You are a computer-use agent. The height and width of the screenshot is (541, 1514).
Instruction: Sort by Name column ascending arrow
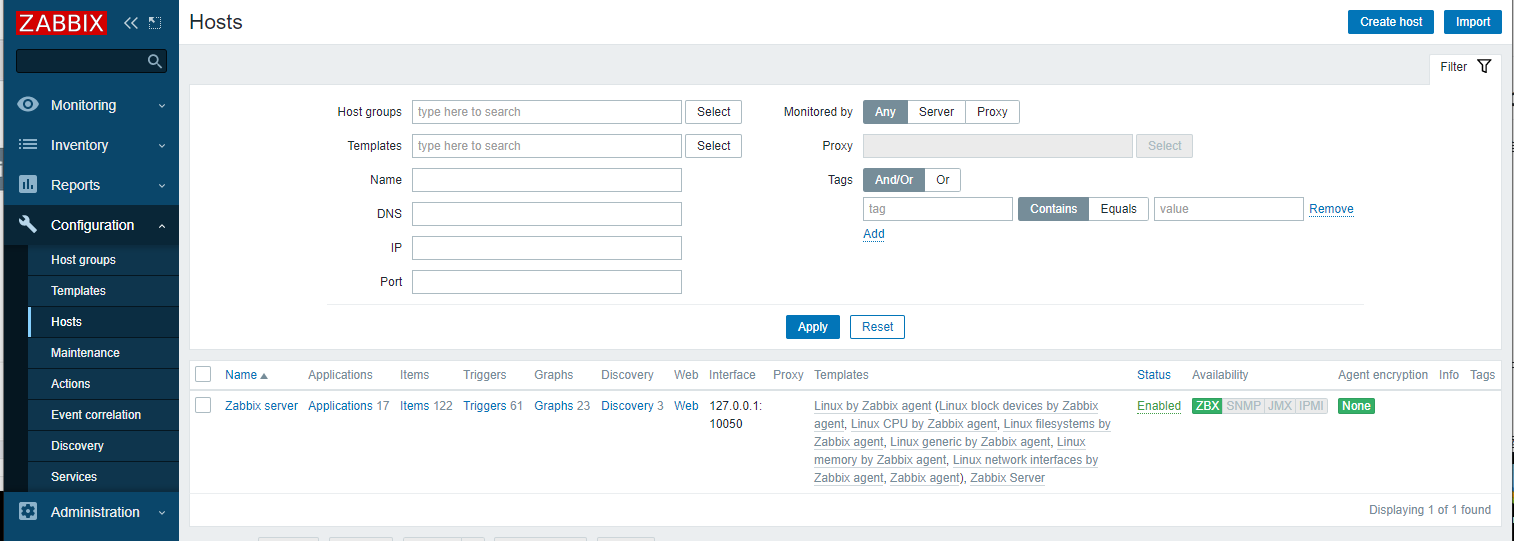click(x=264, y=376)
